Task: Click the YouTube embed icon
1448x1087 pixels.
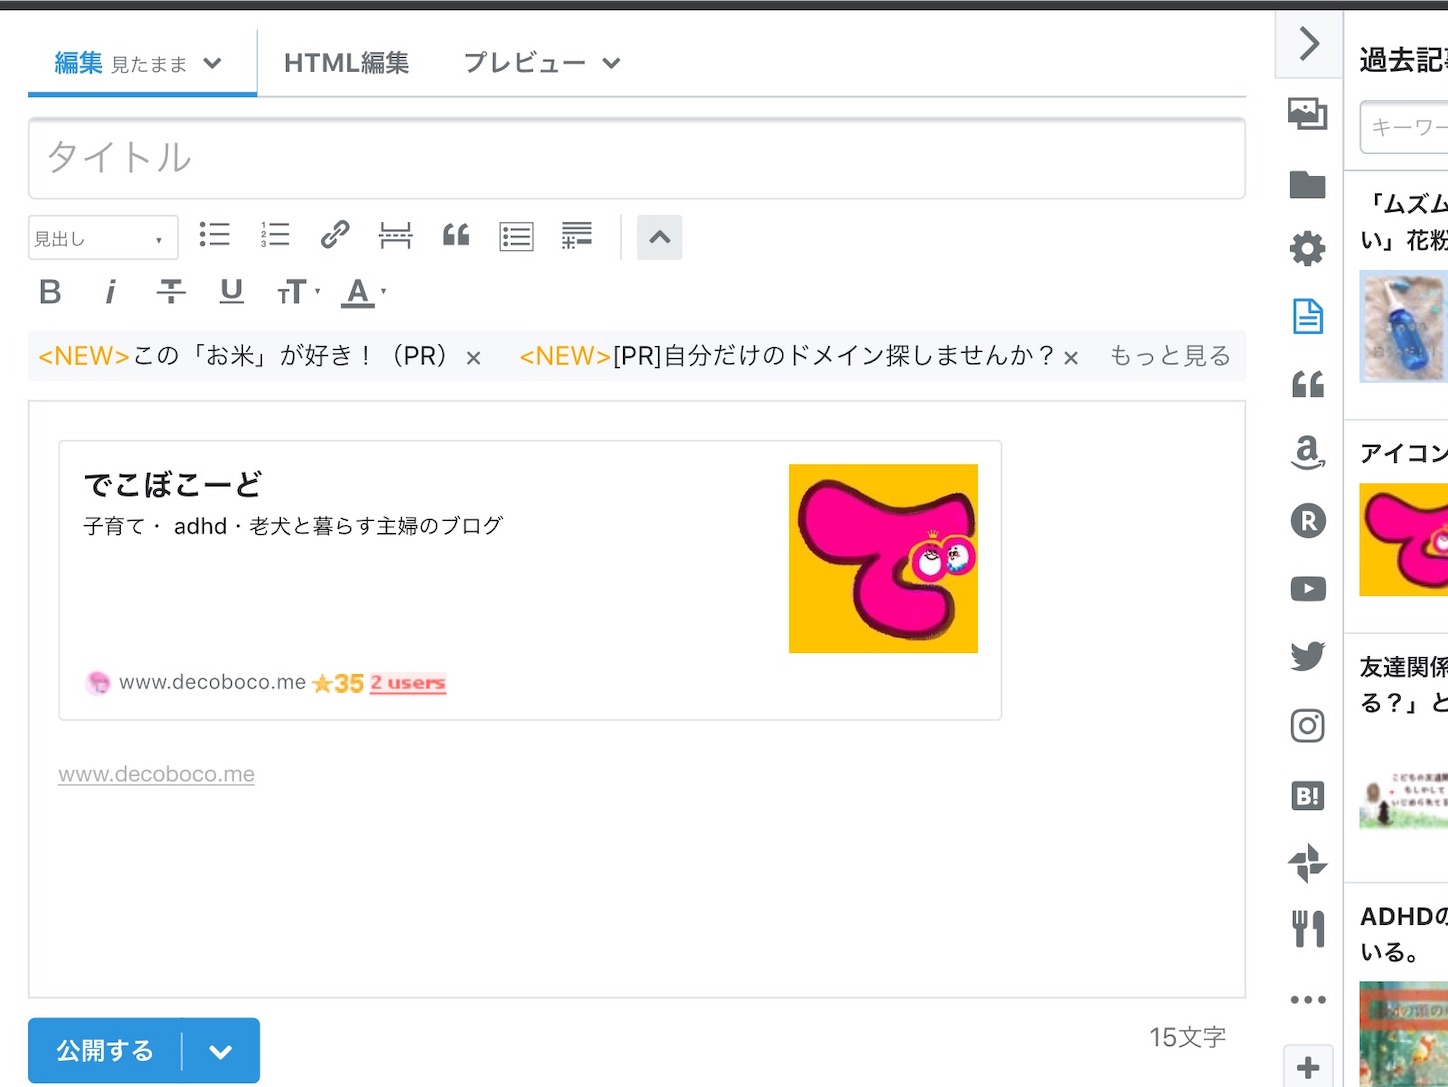Action: pyautogui.click(x=1307, y=589)
